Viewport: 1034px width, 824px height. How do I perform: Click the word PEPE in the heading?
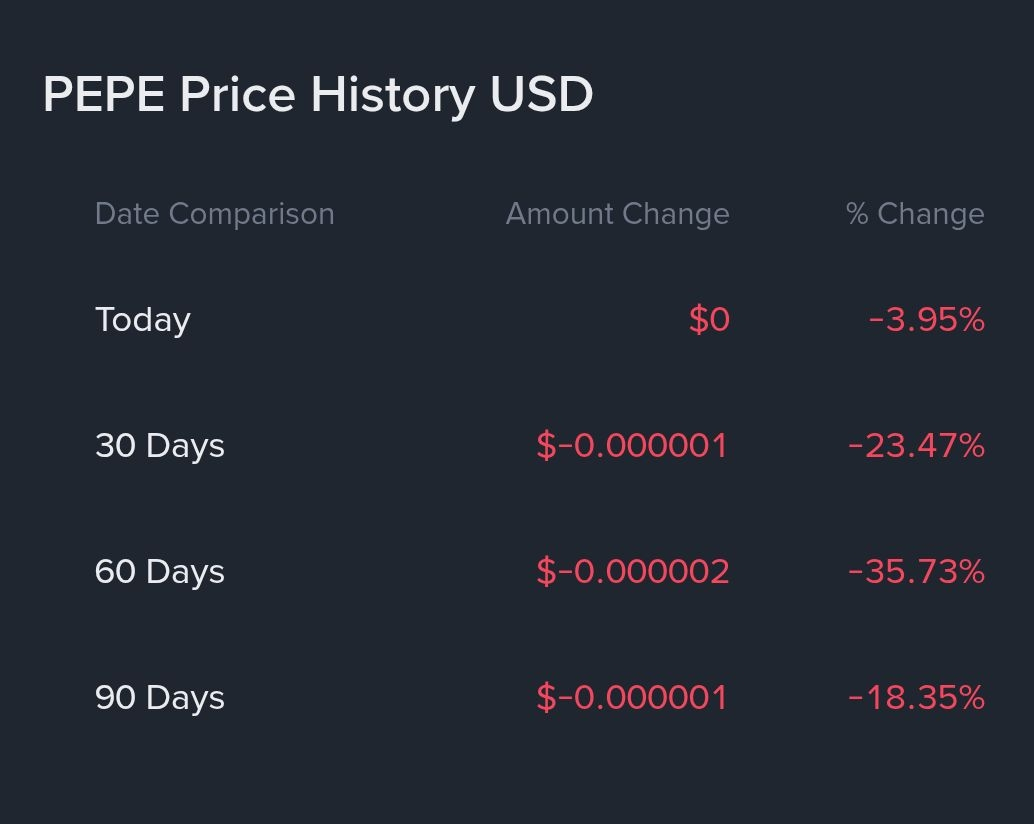(104, 95)
